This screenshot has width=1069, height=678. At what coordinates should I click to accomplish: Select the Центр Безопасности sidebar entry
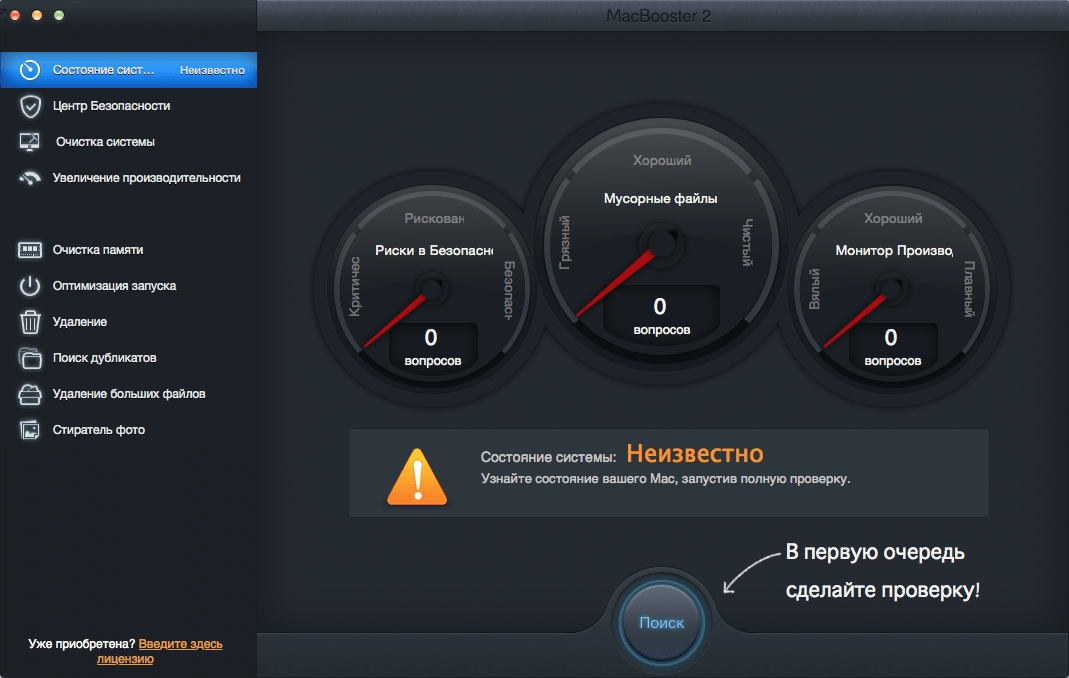(x=110, y=106)
